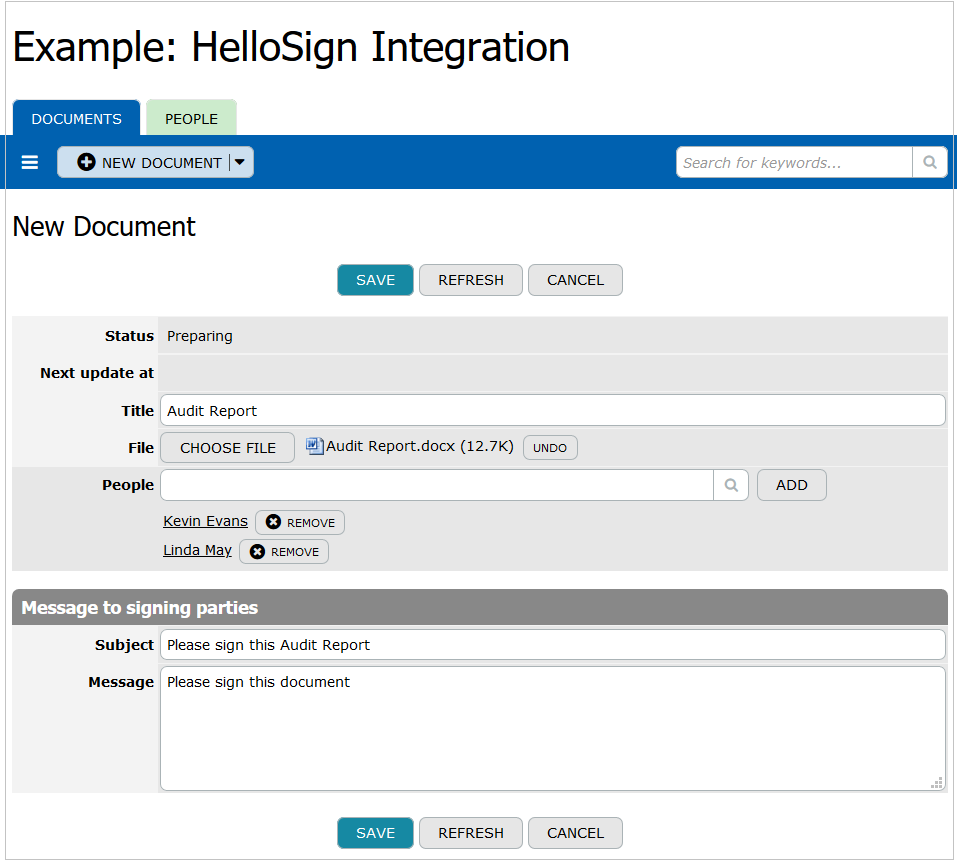Open the Kevin Evans link
This screenshot has width=957, height=863.
click(205, 521)
